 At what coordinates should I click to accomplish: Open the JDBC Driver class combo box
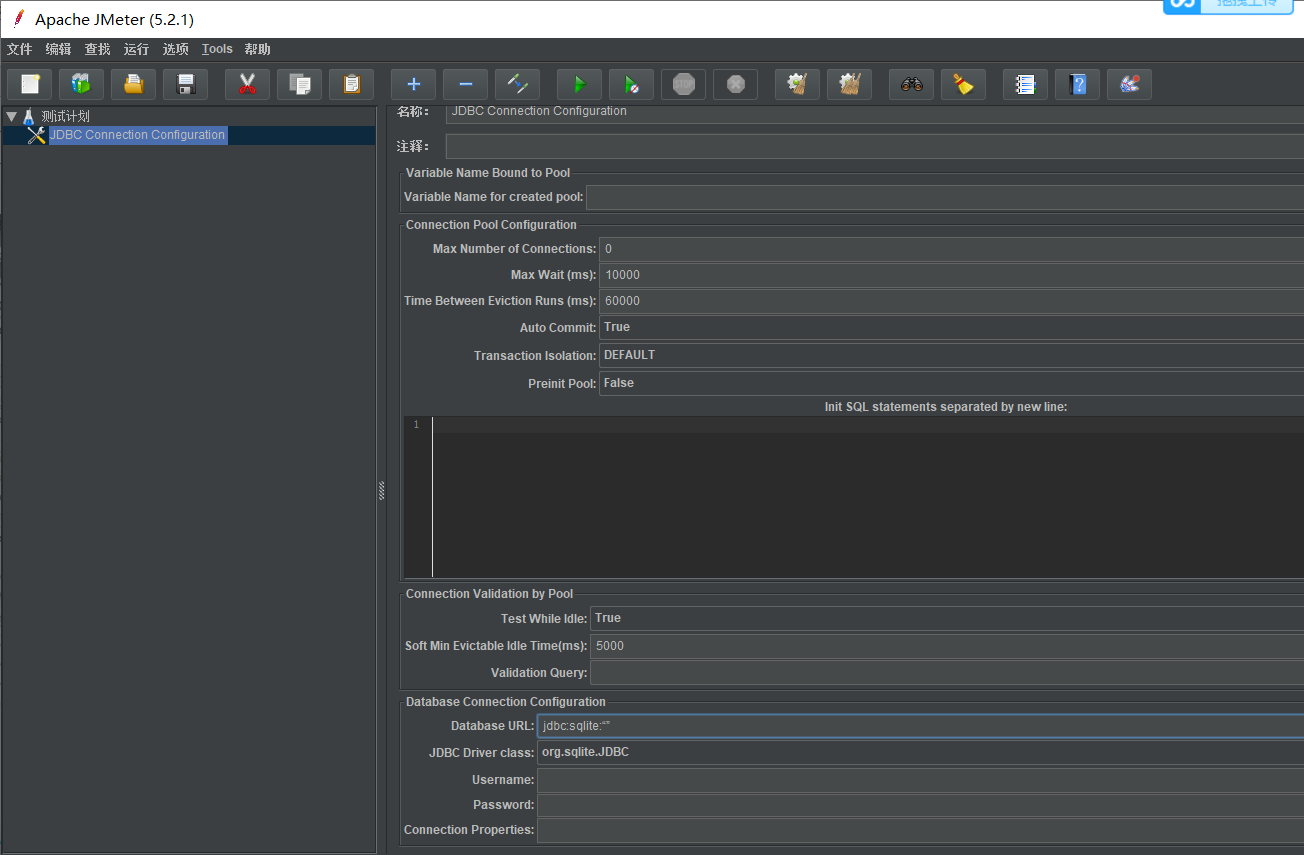click(920, 752)
